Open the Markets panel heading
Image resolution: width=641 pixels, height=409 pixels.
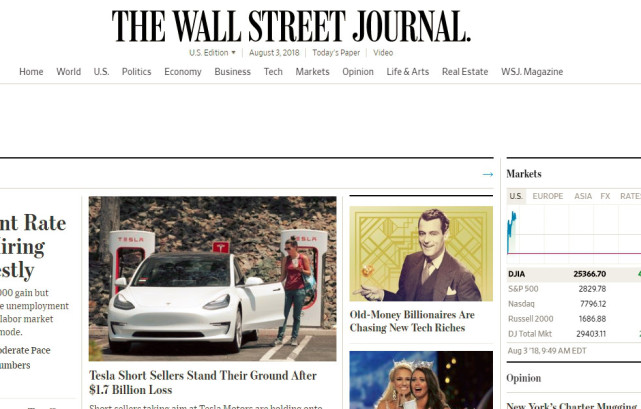[x=524, y=174]
